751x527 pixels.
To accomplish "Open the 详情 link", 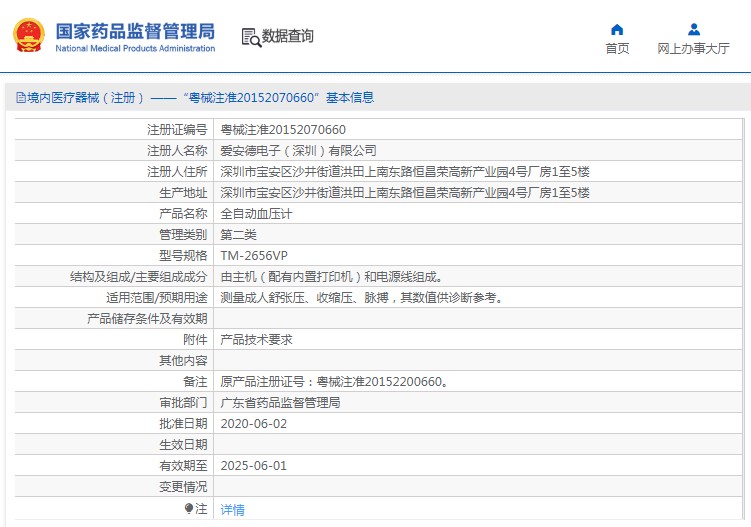I will [x=232, y=509].
